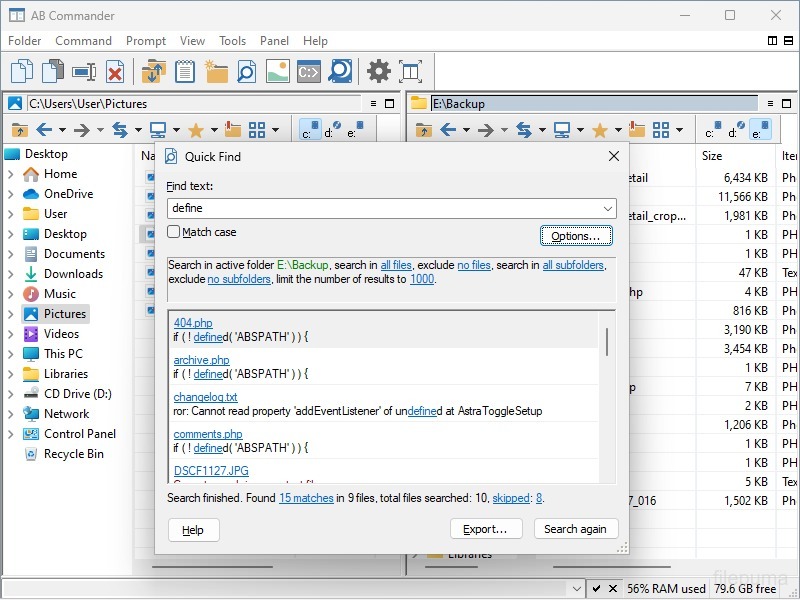
Task: Select drive c: in the right panel
Action: [713, 130]
